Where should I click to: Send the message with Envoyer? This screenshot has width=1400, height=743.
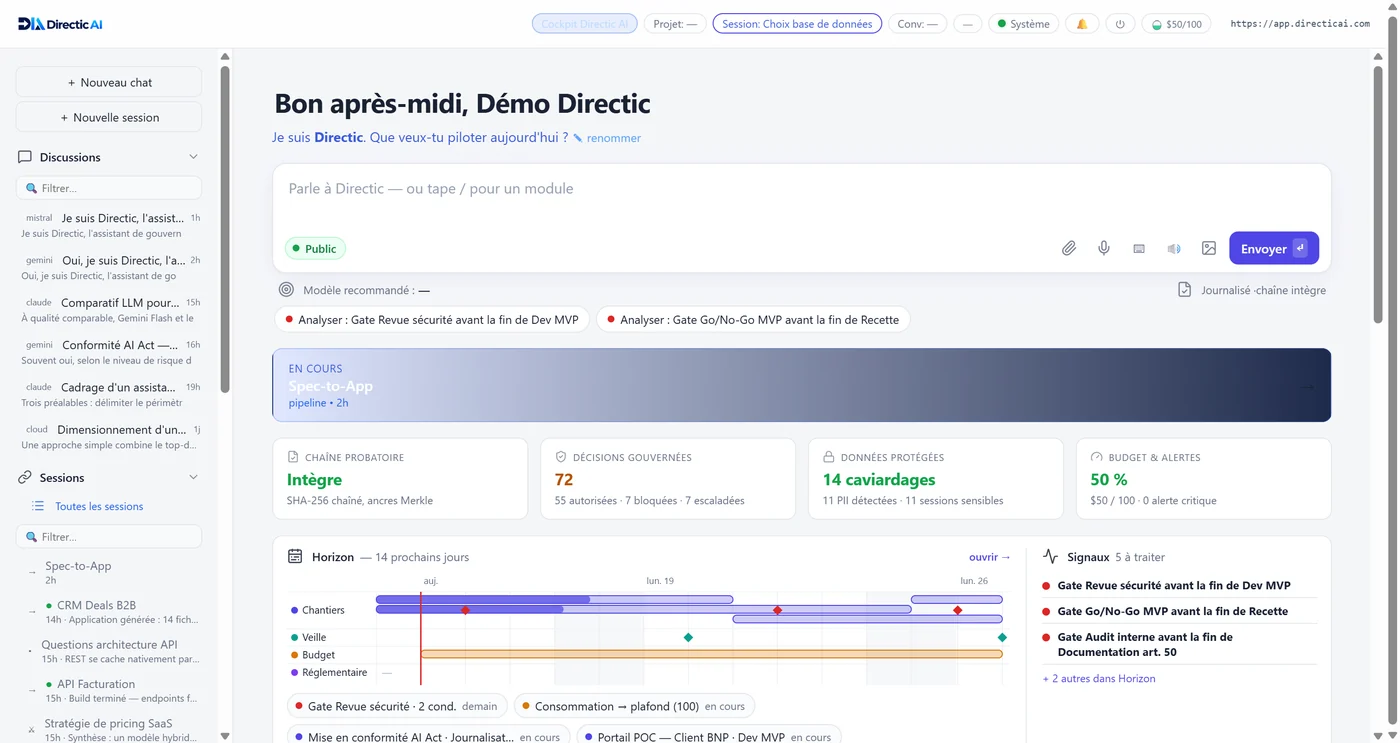[x=1274, y=248]
